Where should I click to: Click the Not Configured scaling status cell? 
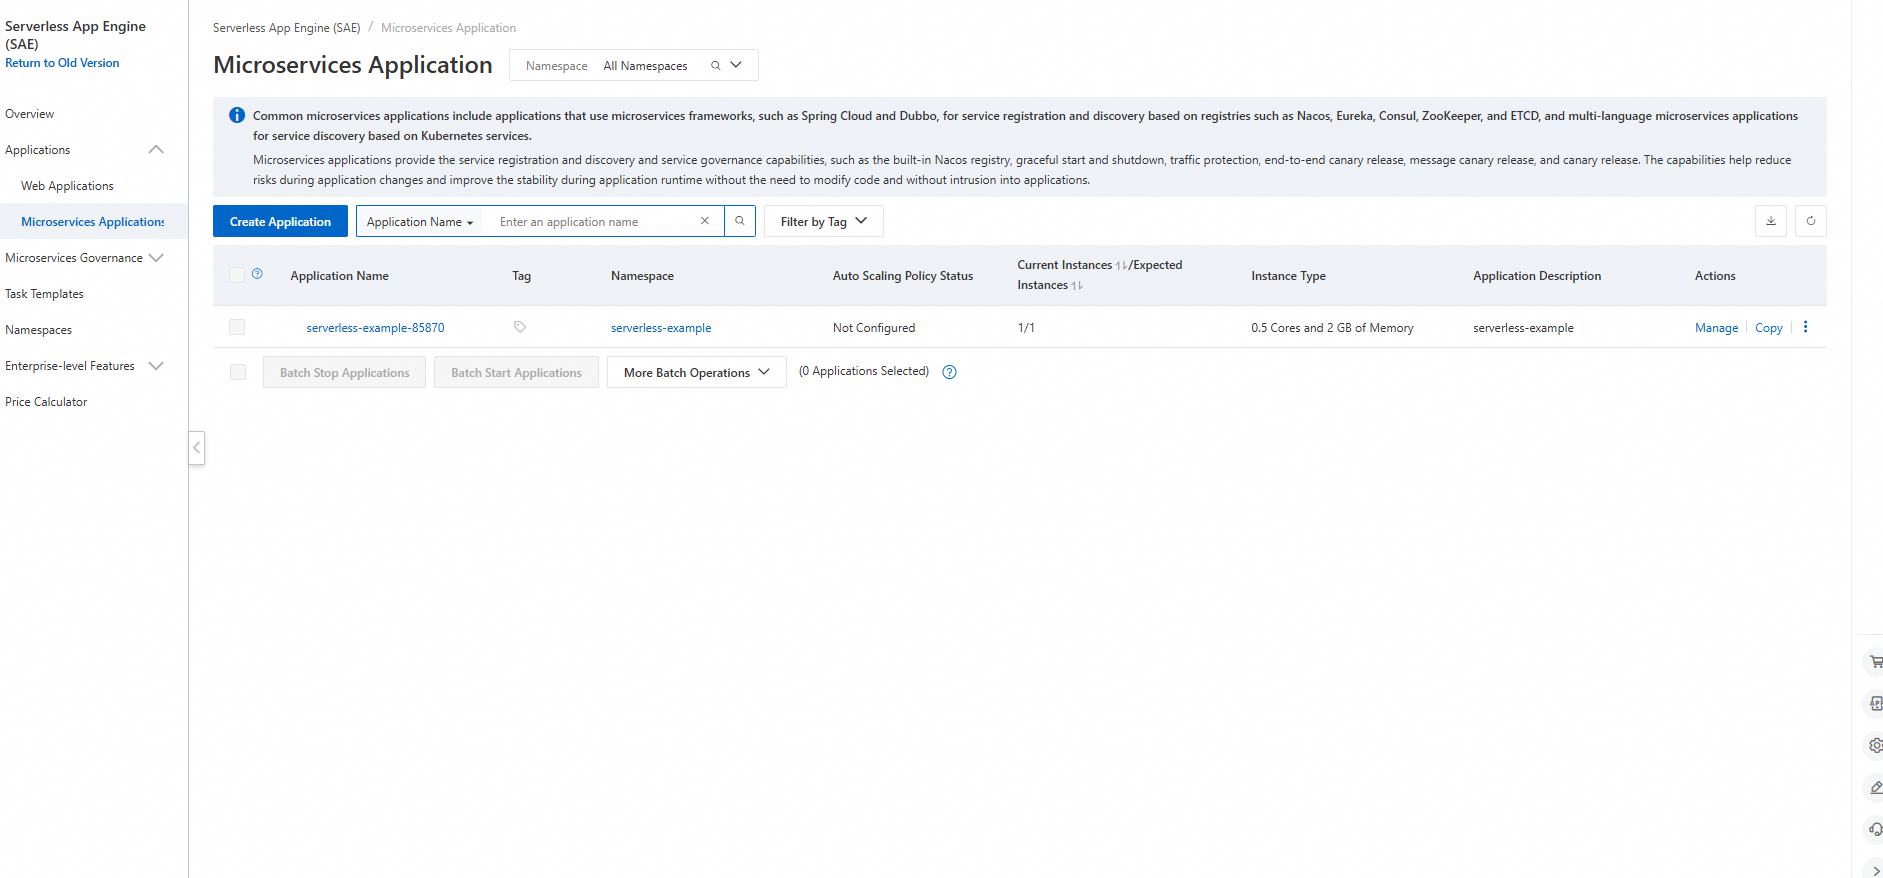pyautogui.click(x=874, y=328)
